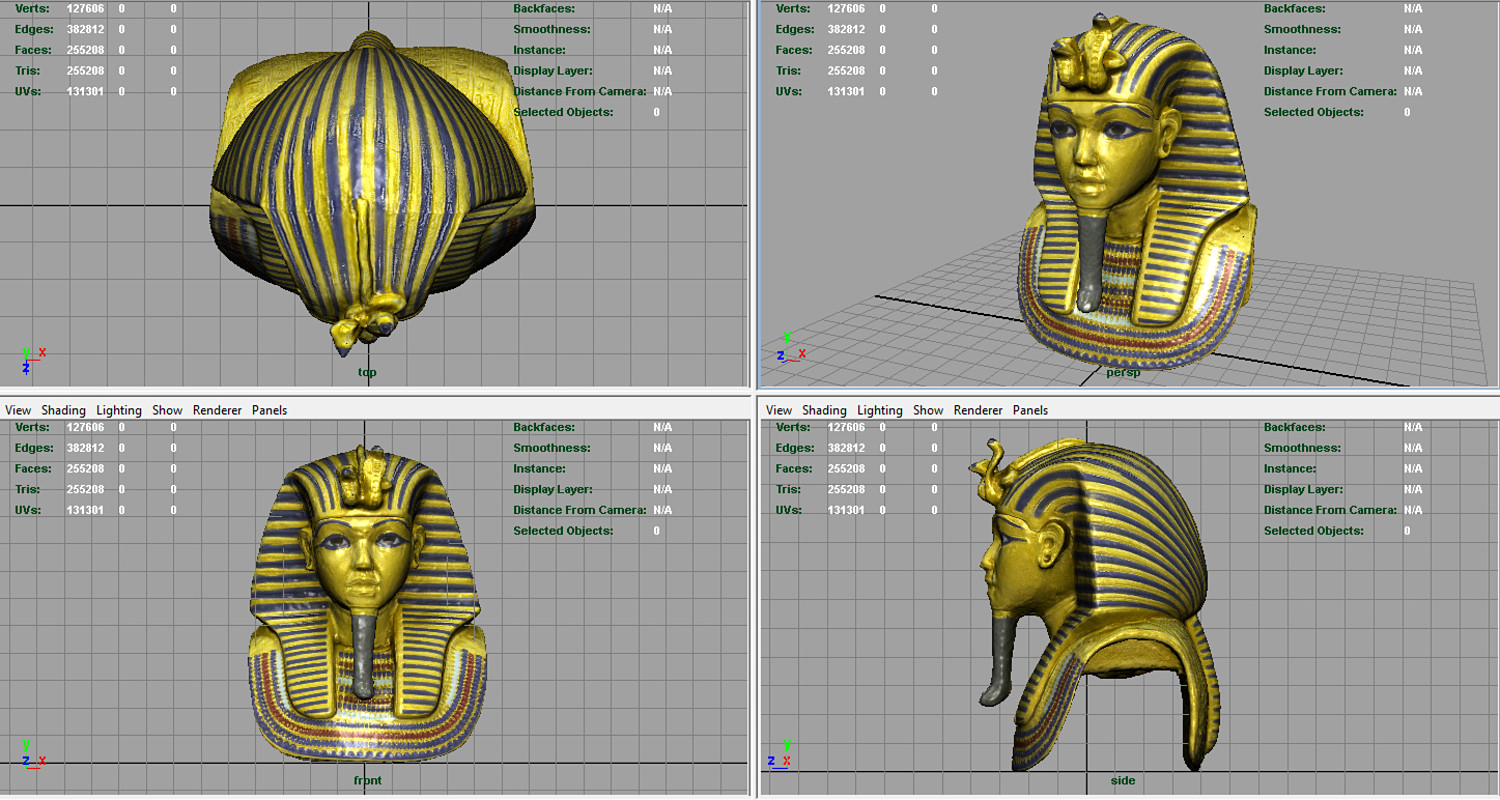The image size is (1500, 800).
Task: Click the 'Verts:' label in the top viewport
Action: click(32, 9)
